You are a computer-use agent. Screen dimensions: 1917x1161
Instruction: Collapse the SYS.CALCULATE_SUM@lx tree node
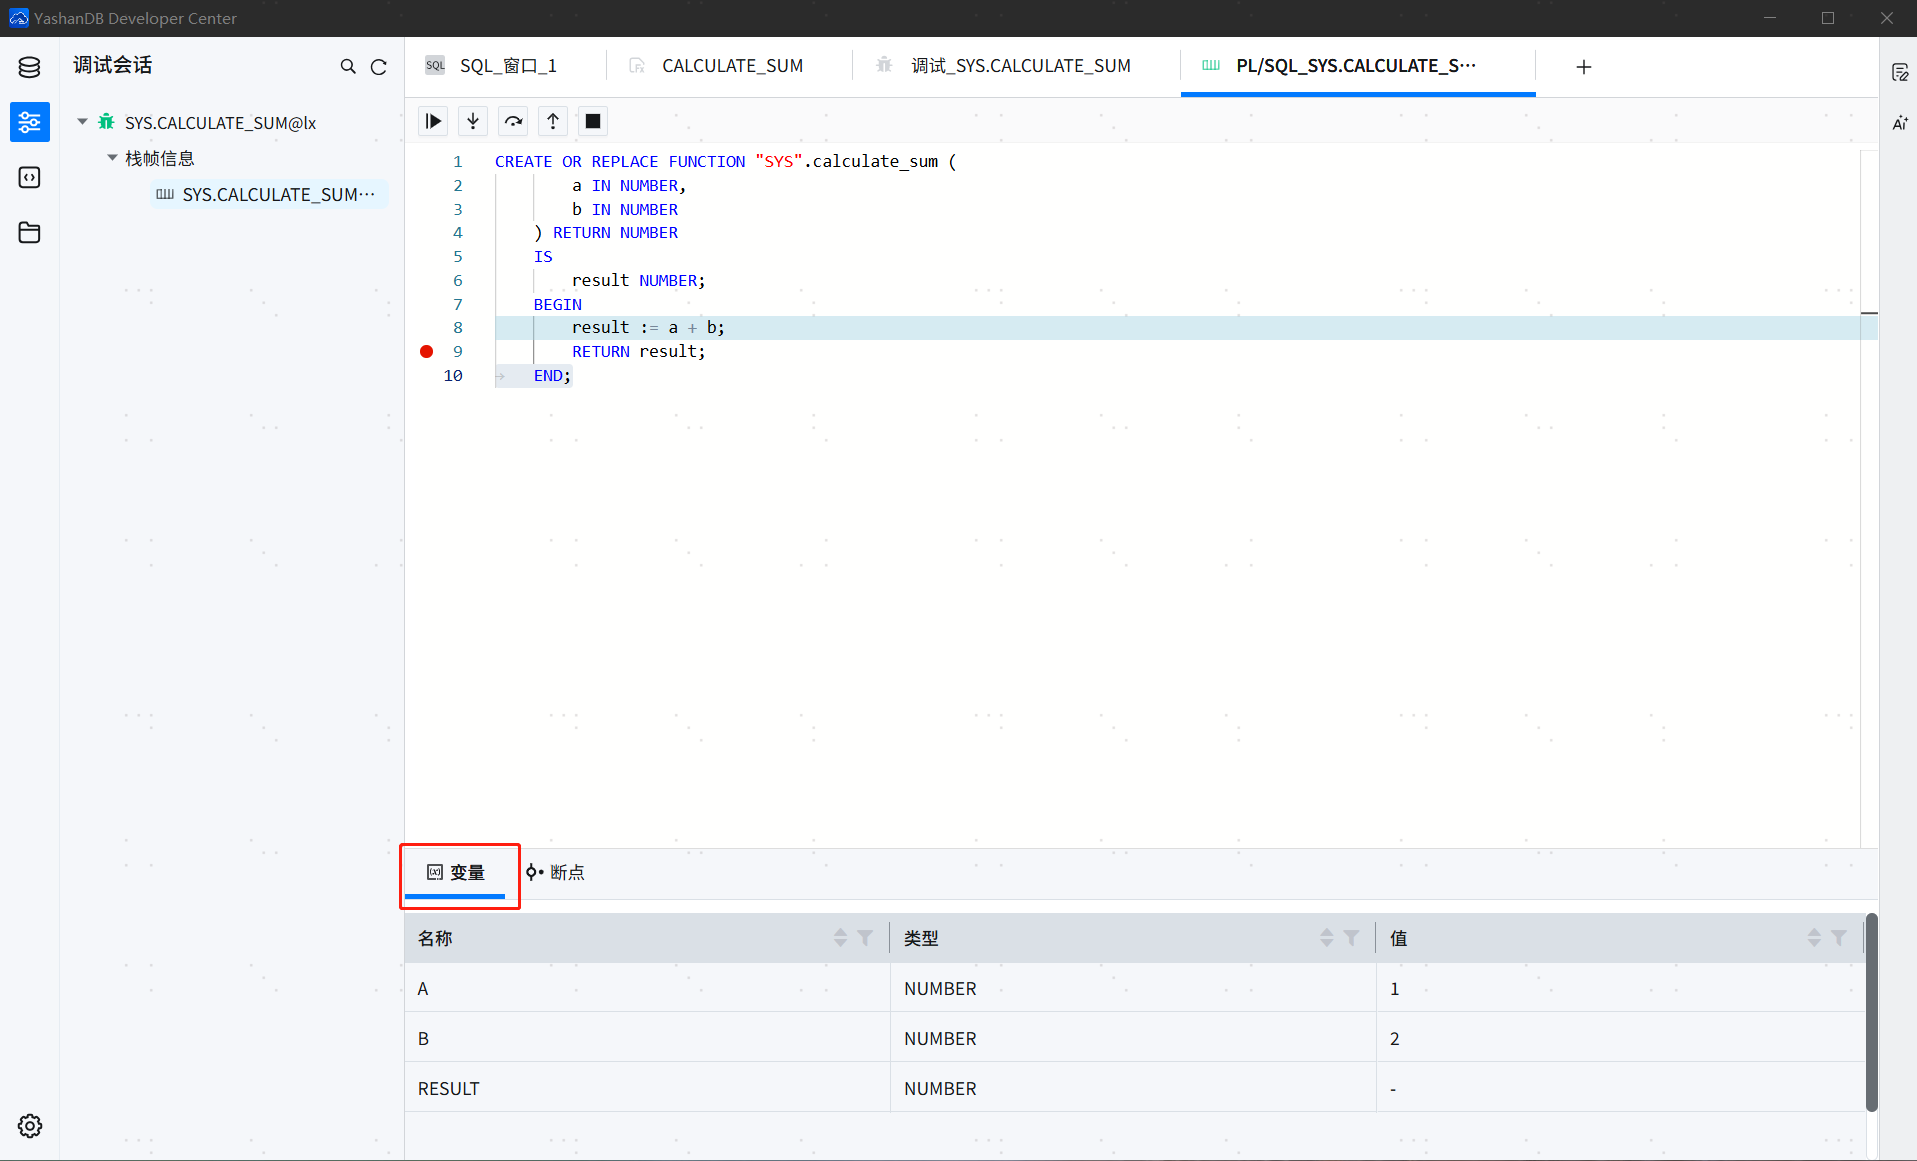tap(83, 122)
